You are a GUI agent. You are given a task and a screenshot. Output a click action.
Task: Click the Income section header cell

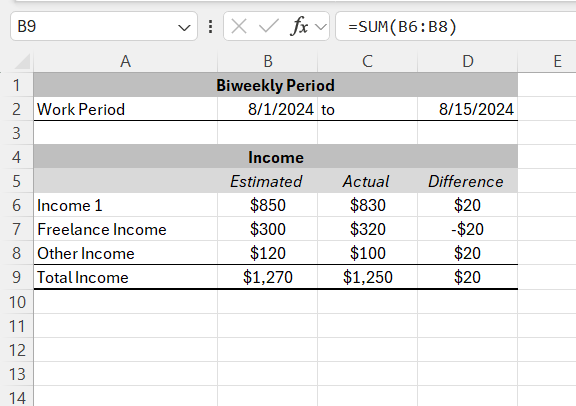pos(276,157)
